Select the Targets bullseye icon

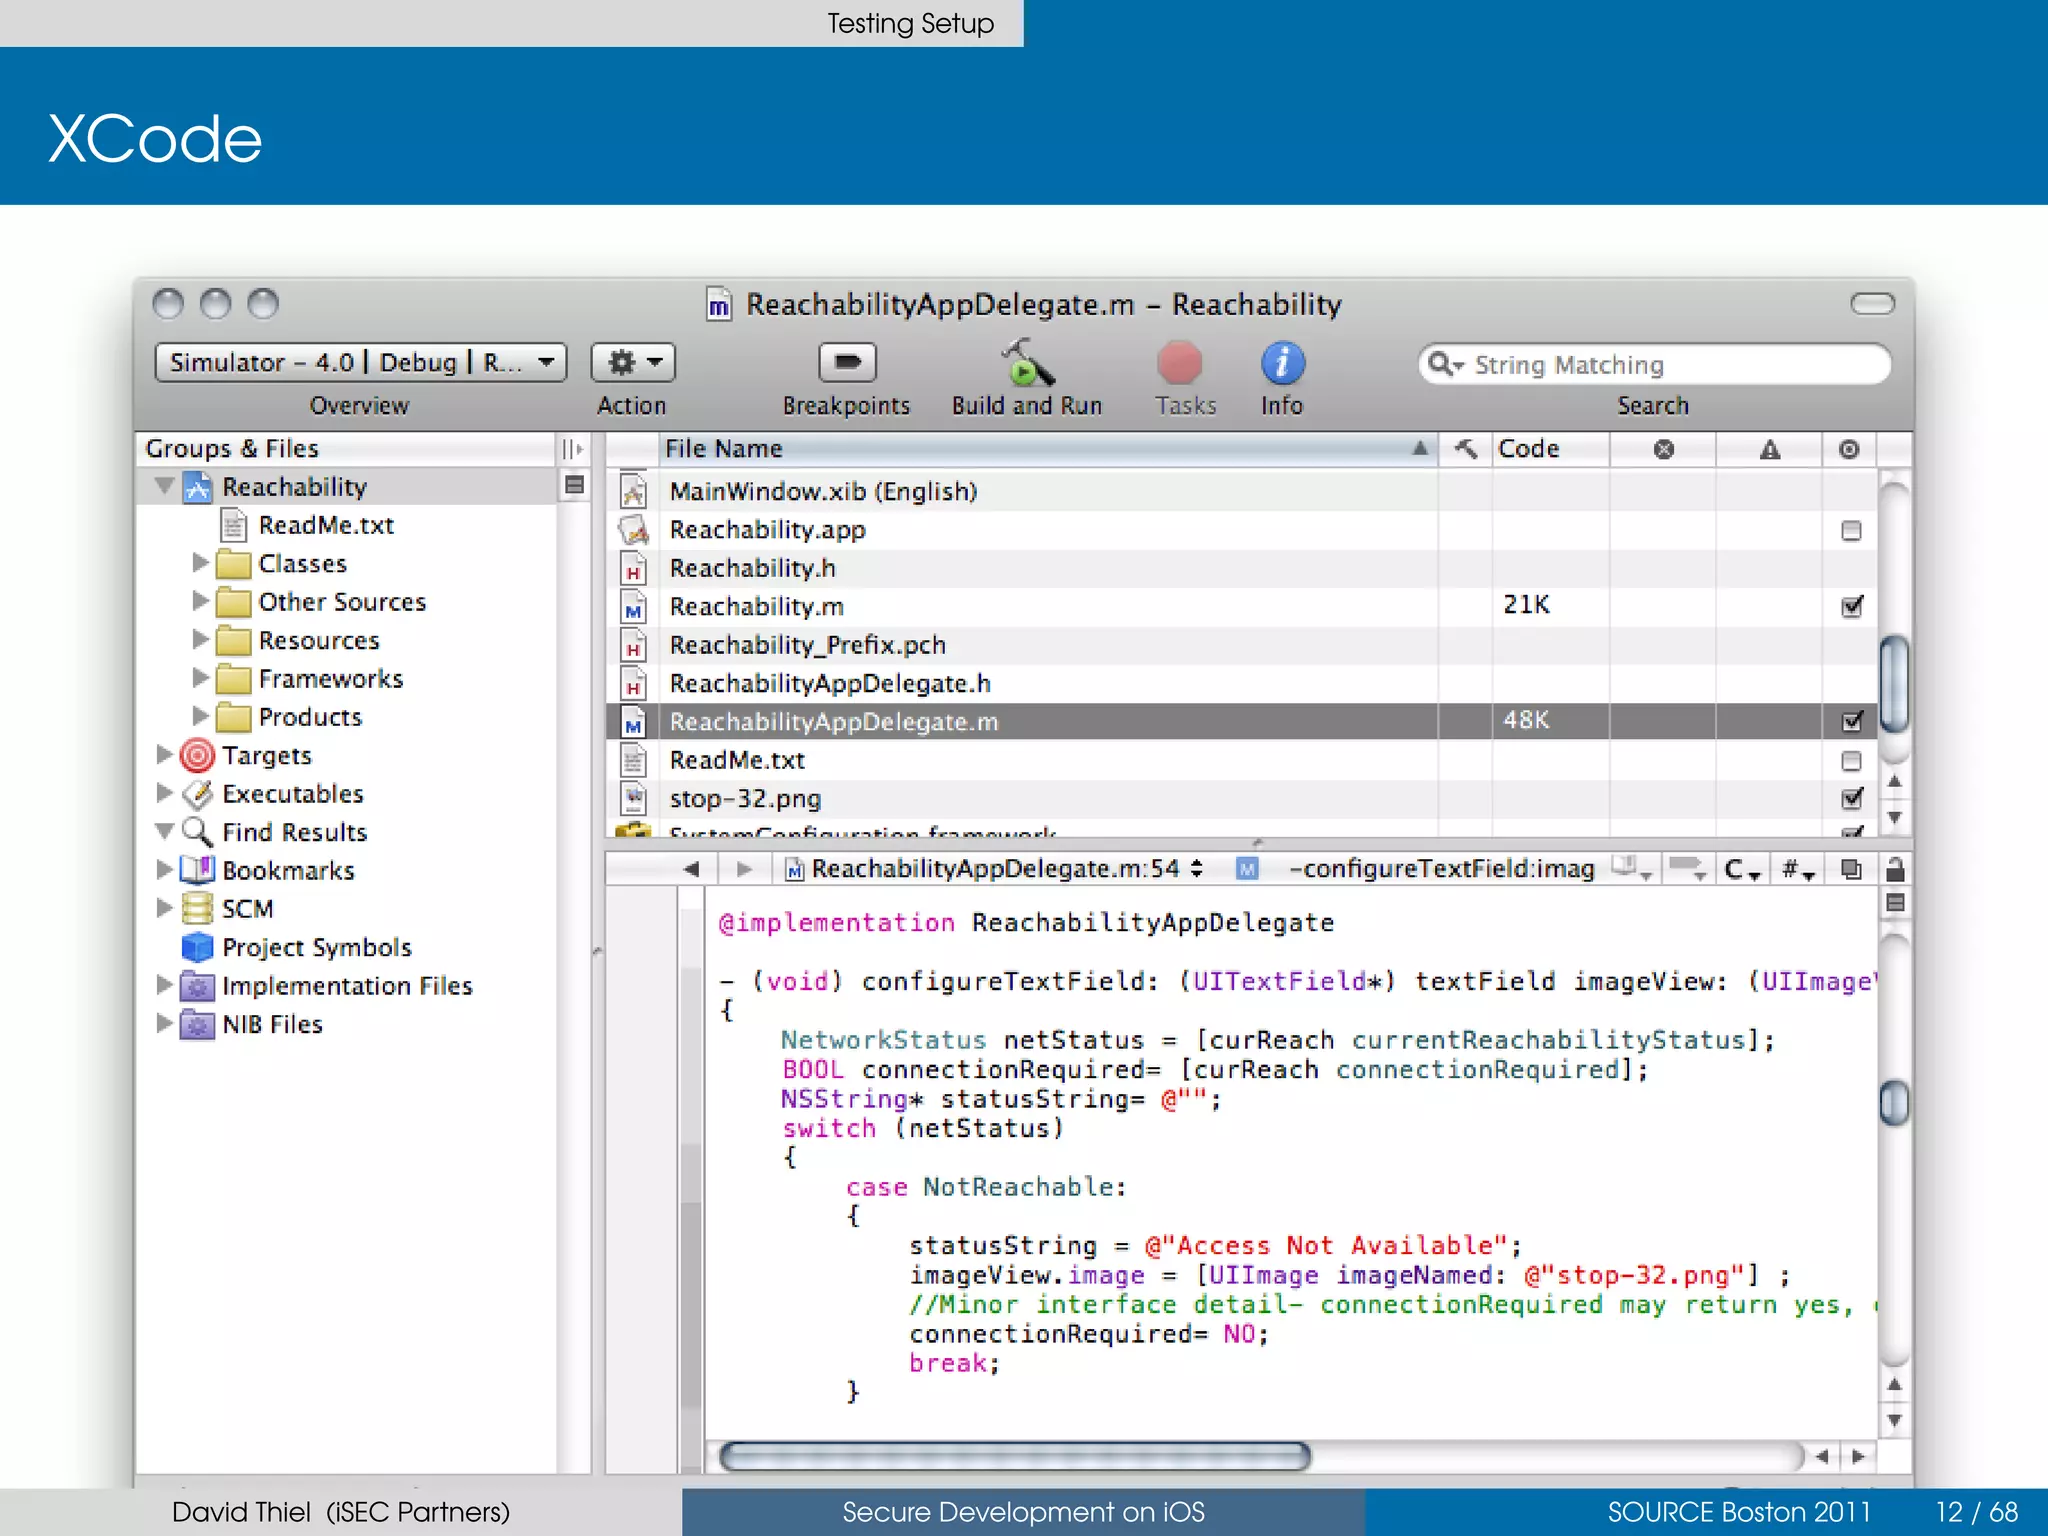coord(198,755)
